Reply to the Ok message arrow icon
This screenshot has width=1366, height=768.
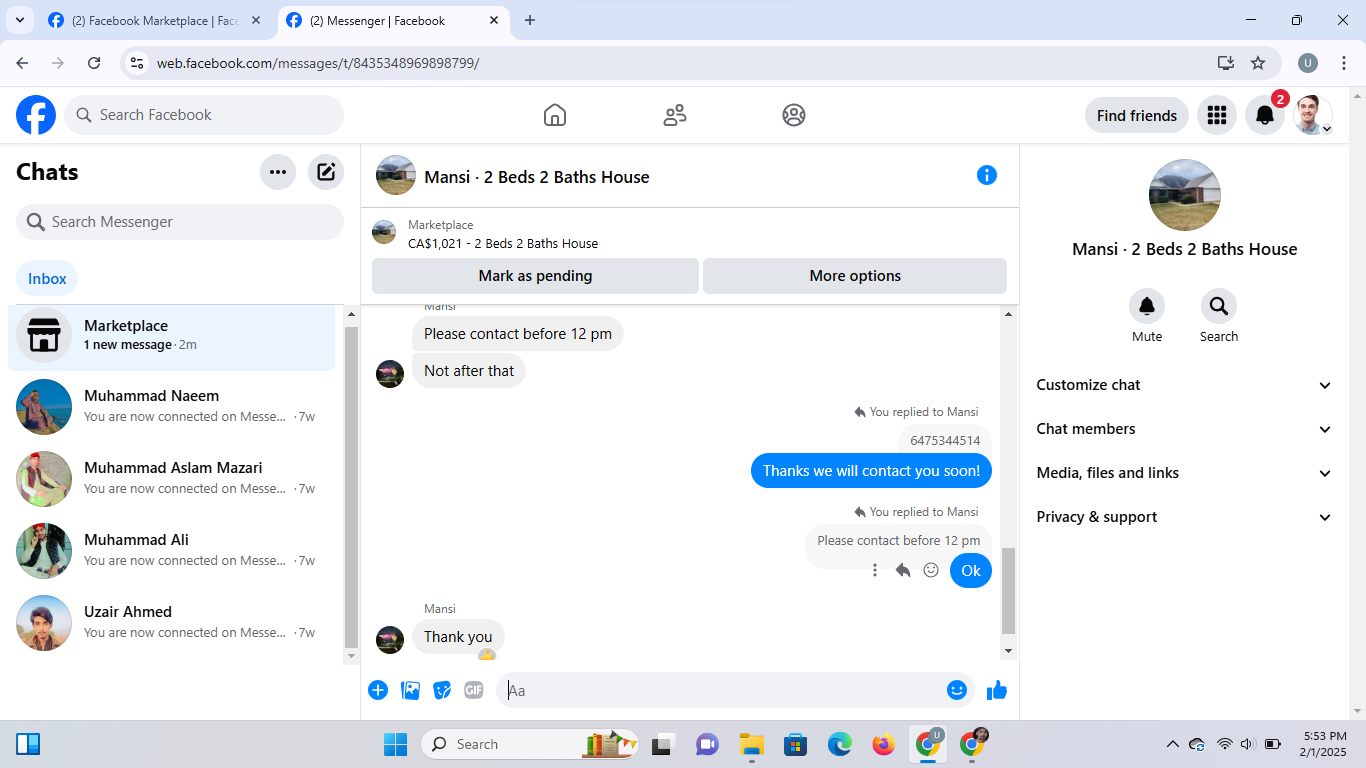903,570
